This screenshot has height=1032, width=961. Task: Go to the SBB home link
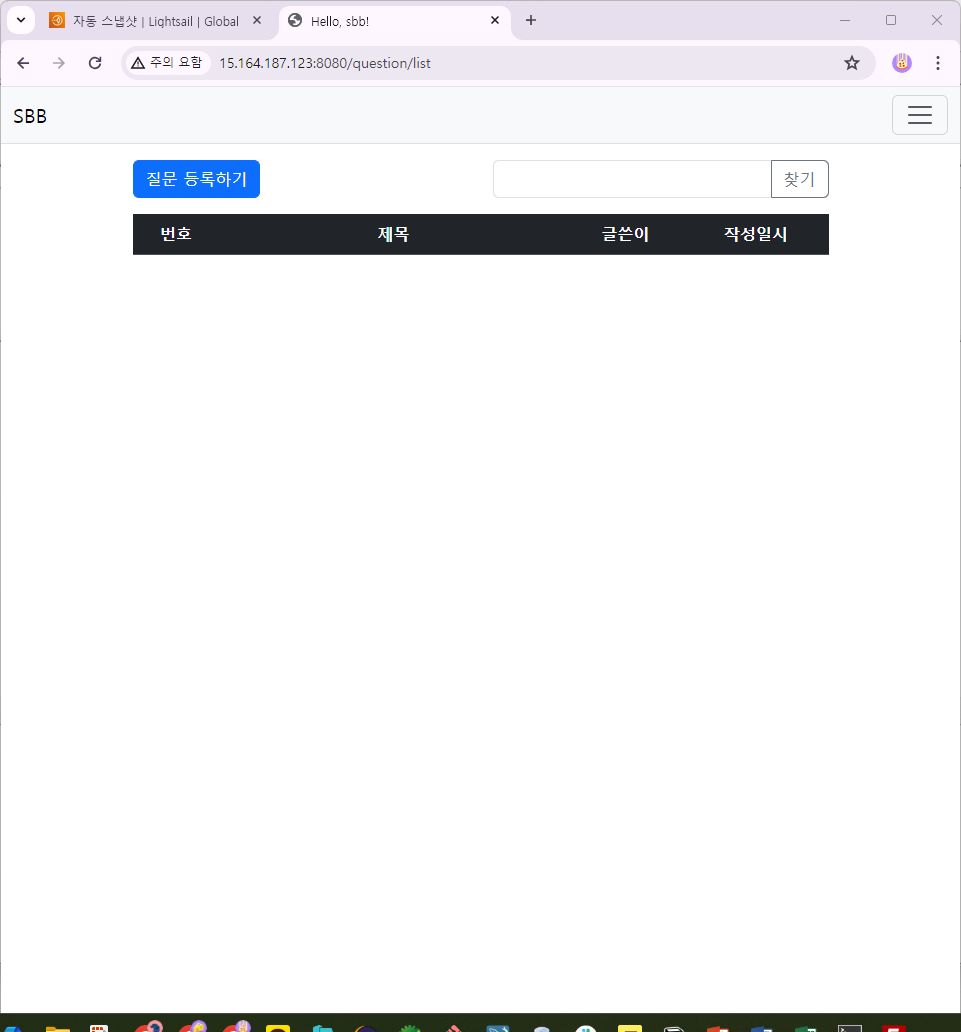coord(30,116)
